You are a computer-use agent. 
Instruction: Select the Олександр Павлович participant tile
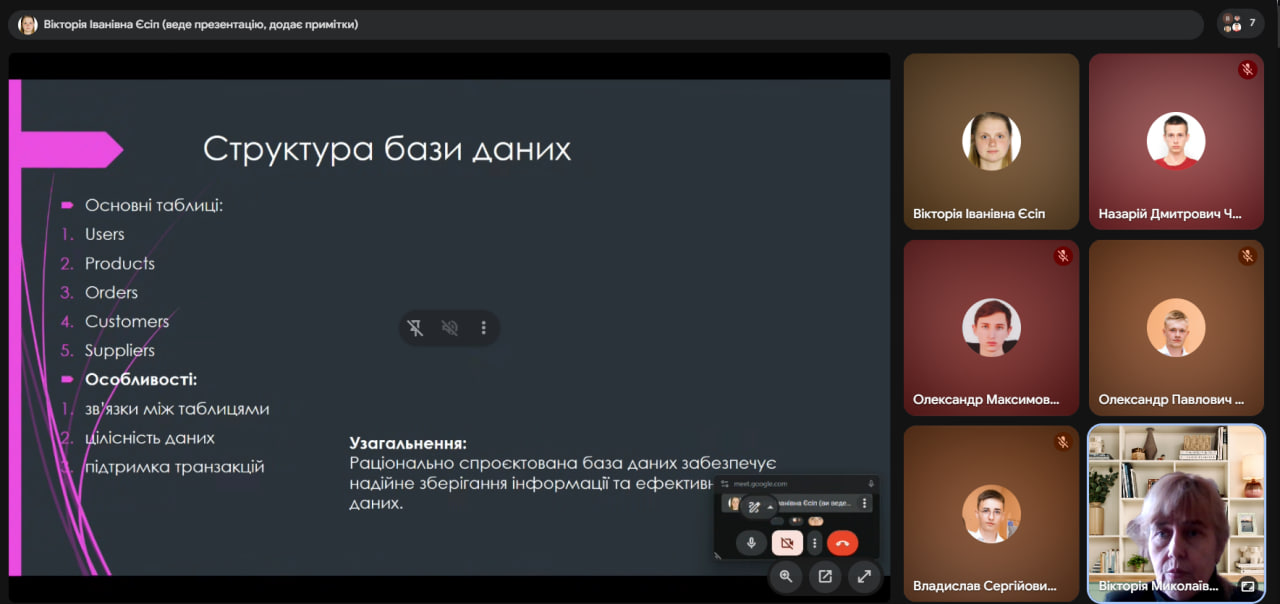(x=1177, y=327)
